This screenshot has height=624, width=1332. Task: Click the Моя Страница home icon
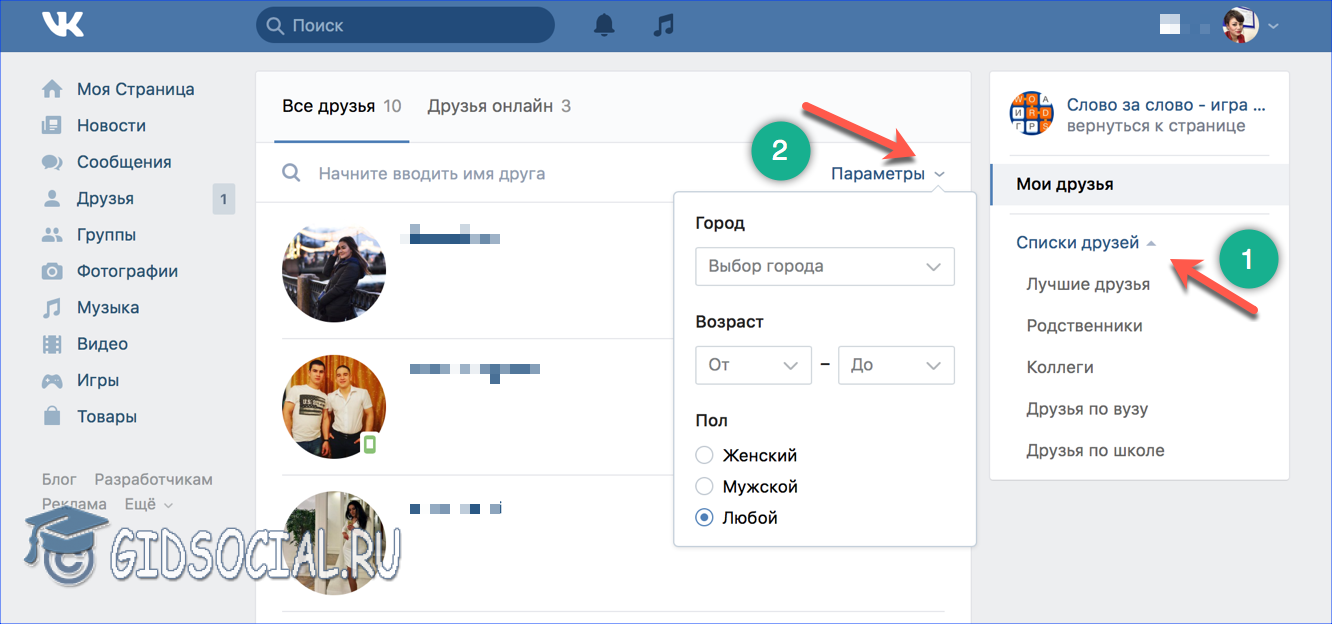[x=52, y=89]
